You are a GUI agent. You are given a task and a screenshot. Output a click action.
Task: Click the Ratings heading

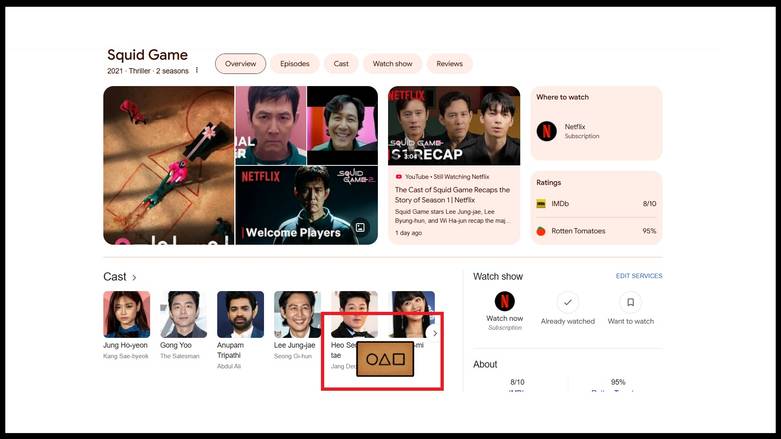pos(548,183)
